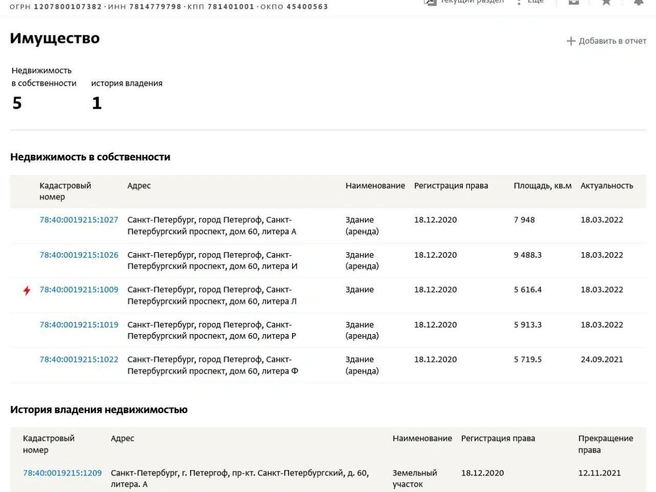Click area value '5 719.5'
This screenshot has height=492, width=656.
[x=528, y=360]
